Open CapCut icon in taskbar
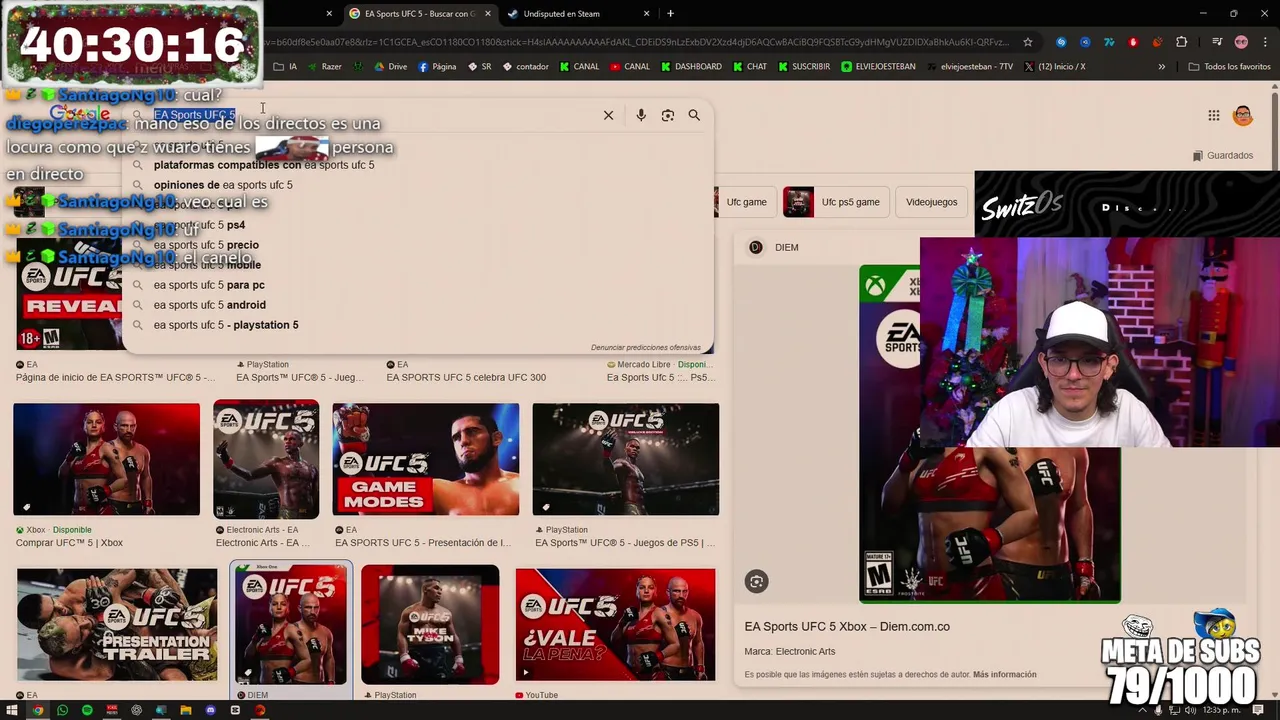 coord(235,710)
